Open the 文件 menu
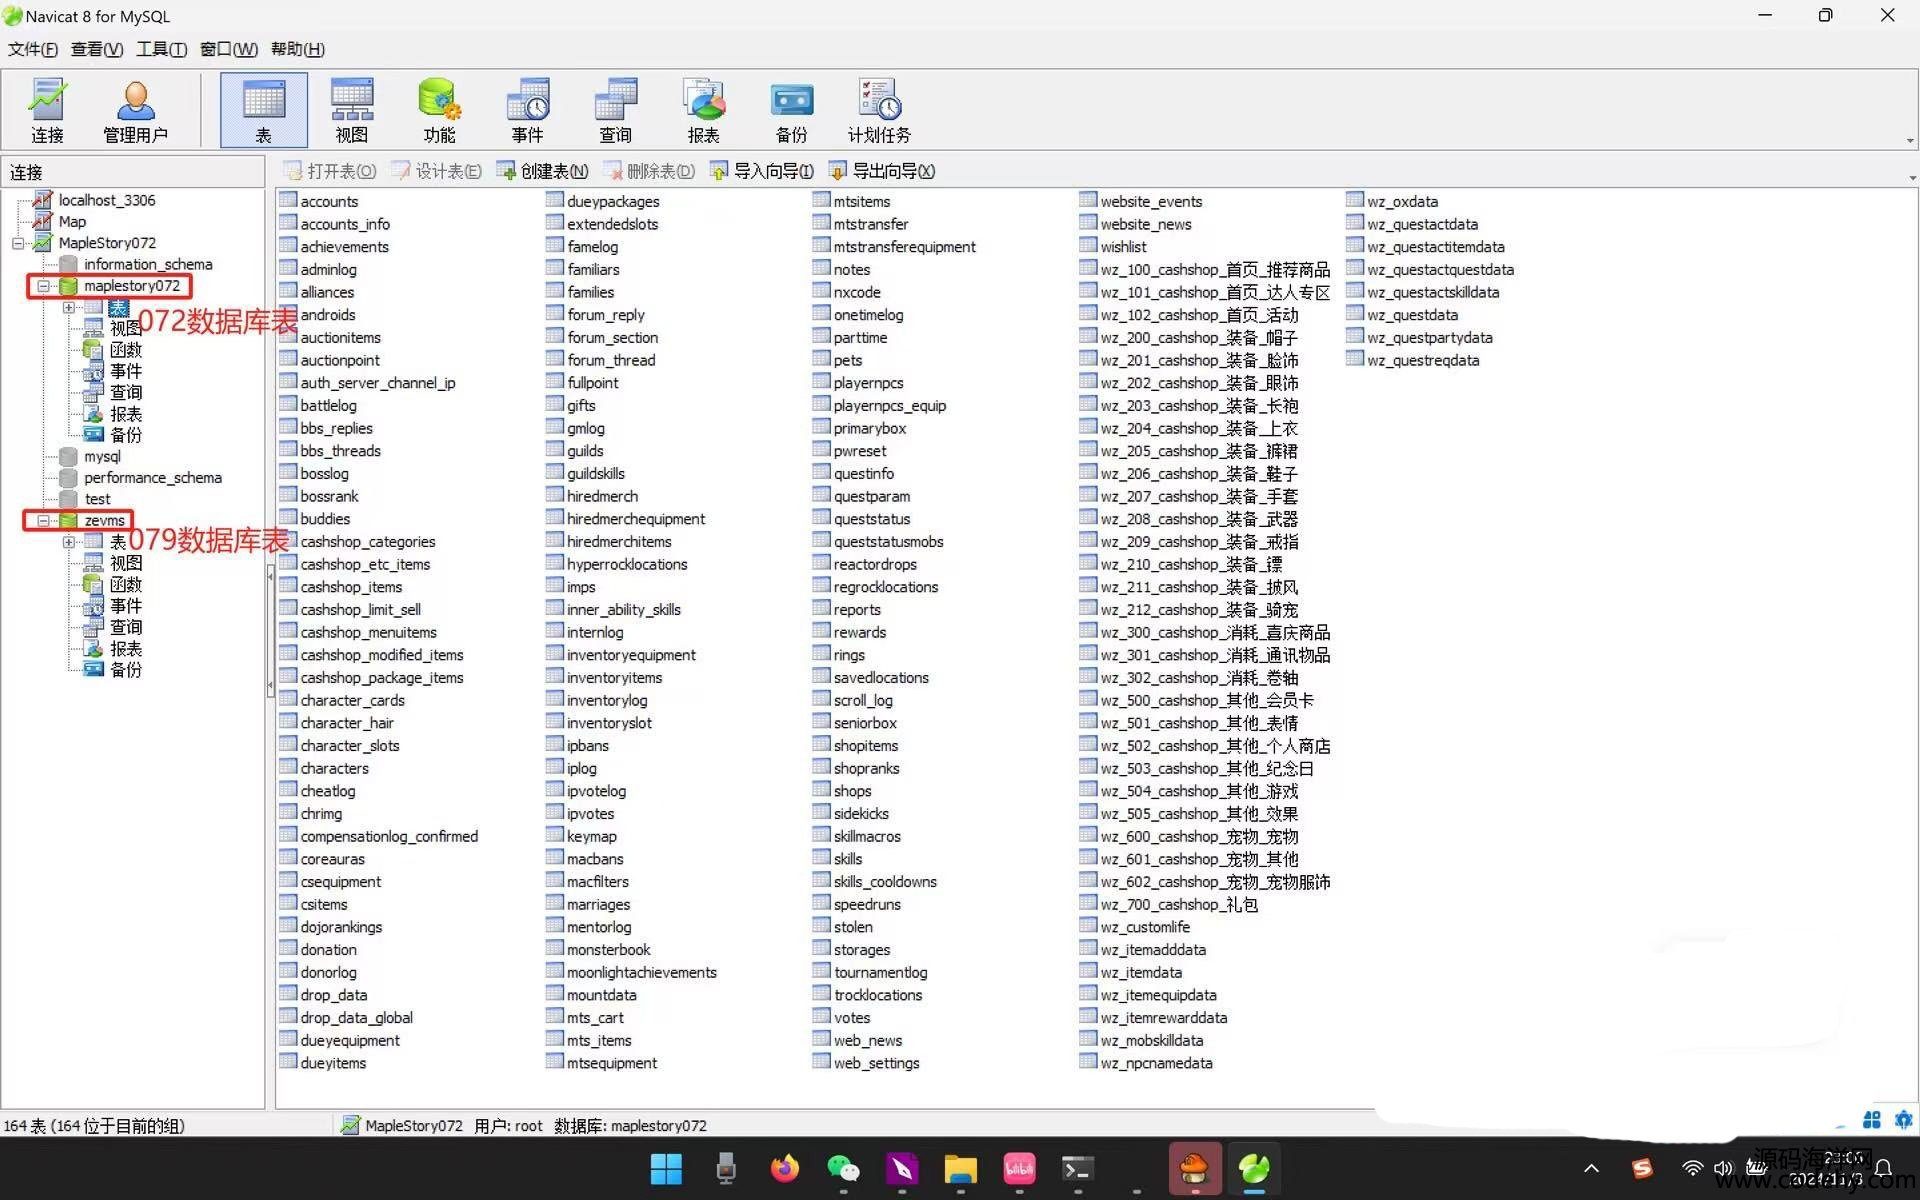 (32, 49)
